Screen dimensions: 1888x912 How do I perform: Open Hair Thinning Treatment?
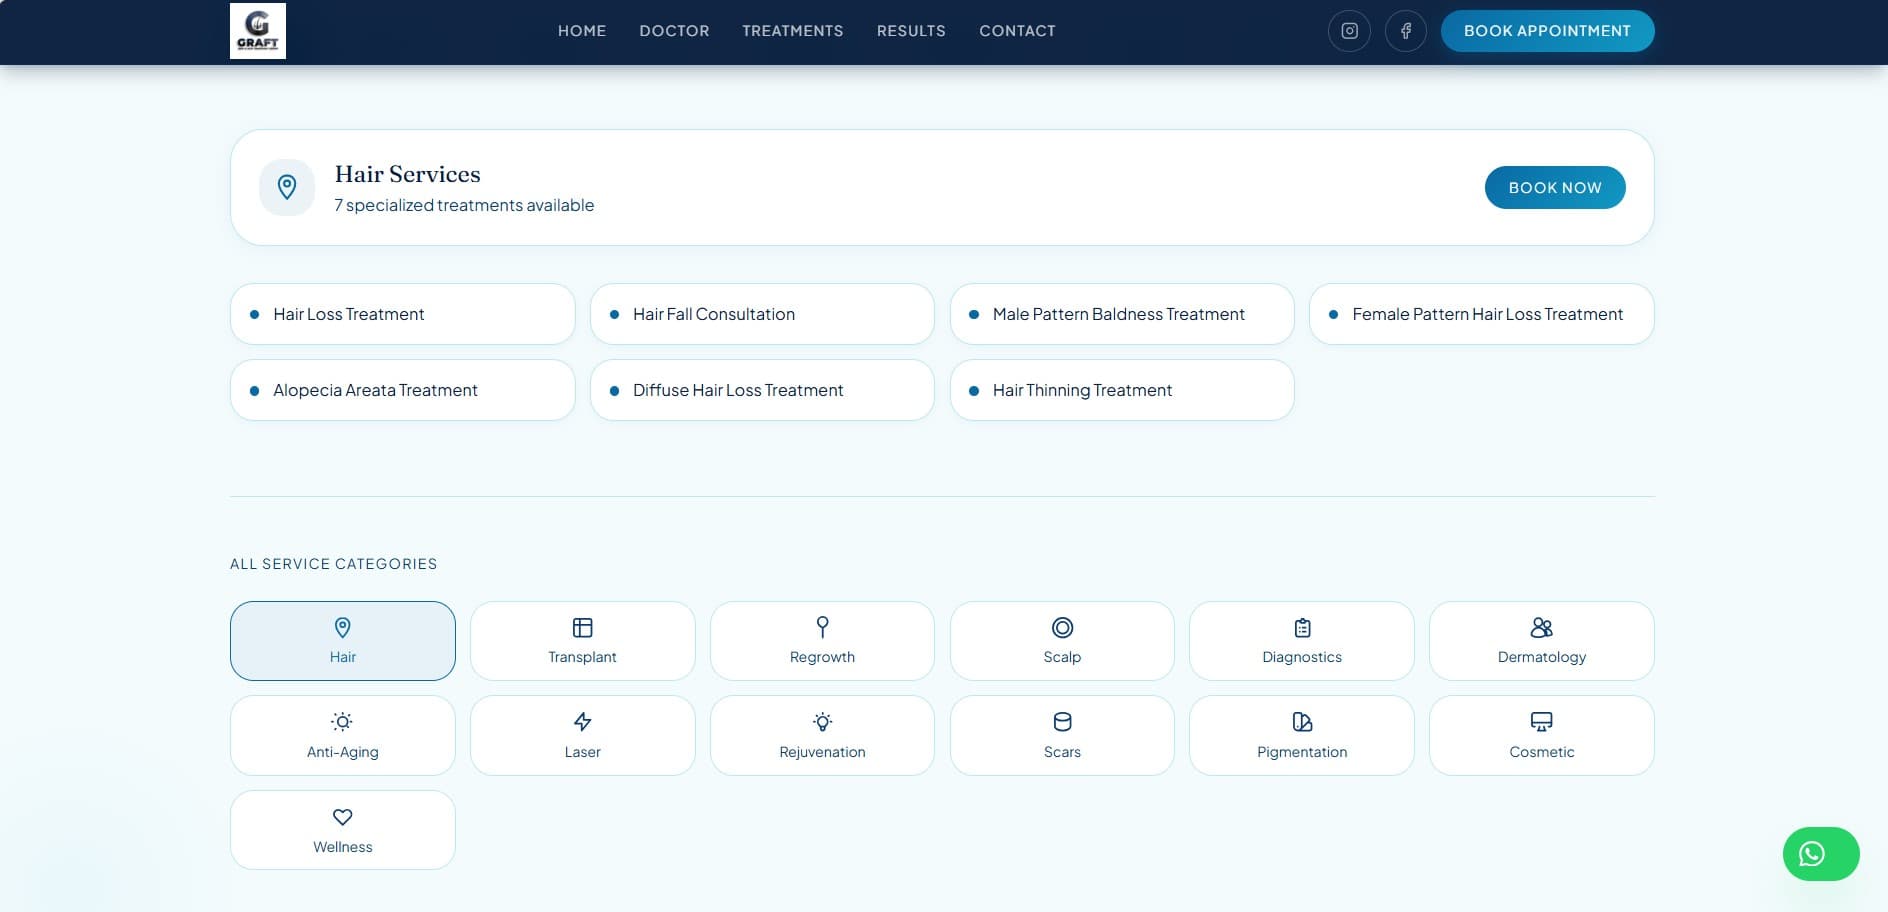click(1122, 390)
